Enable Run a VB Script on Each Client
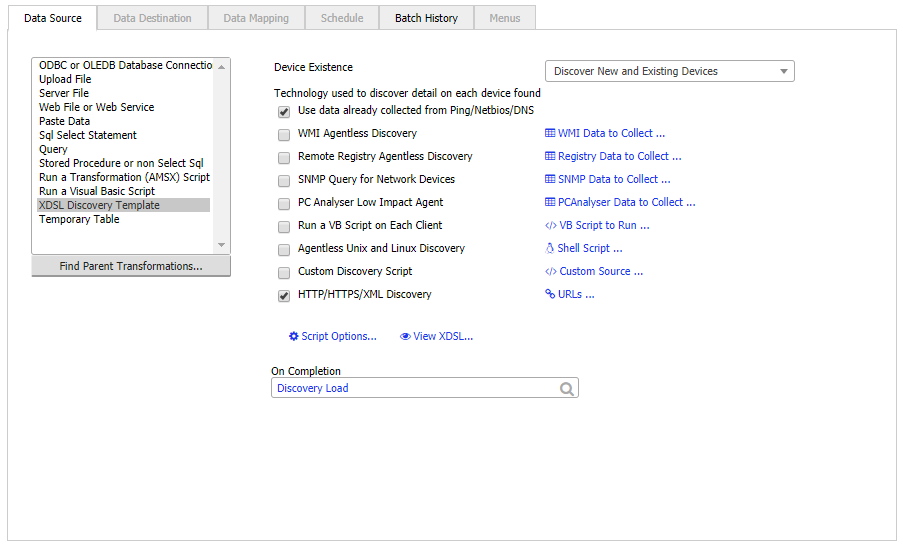The width and height of the screenshot is (903, 548). (x=284, y=227)
